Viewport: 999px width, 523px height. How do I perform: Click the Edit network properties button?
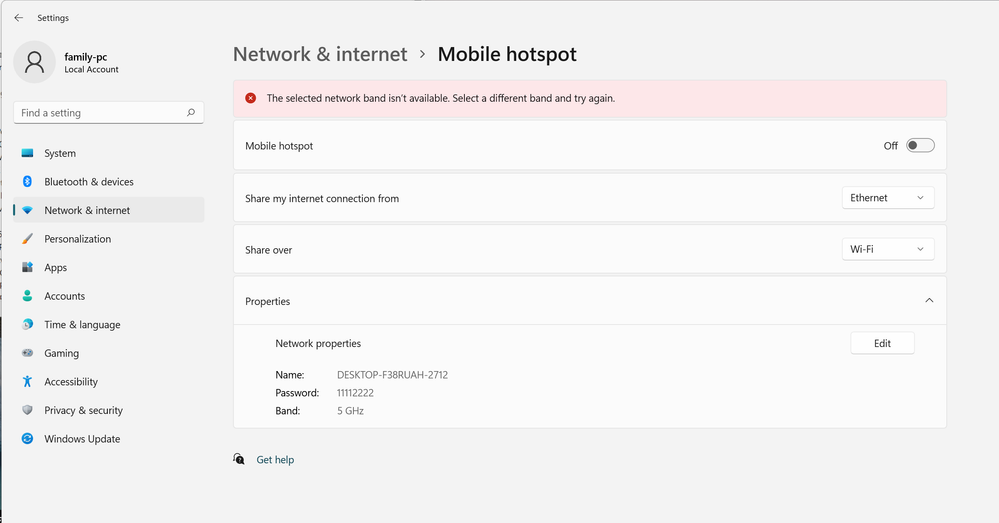tap(882, 343)
